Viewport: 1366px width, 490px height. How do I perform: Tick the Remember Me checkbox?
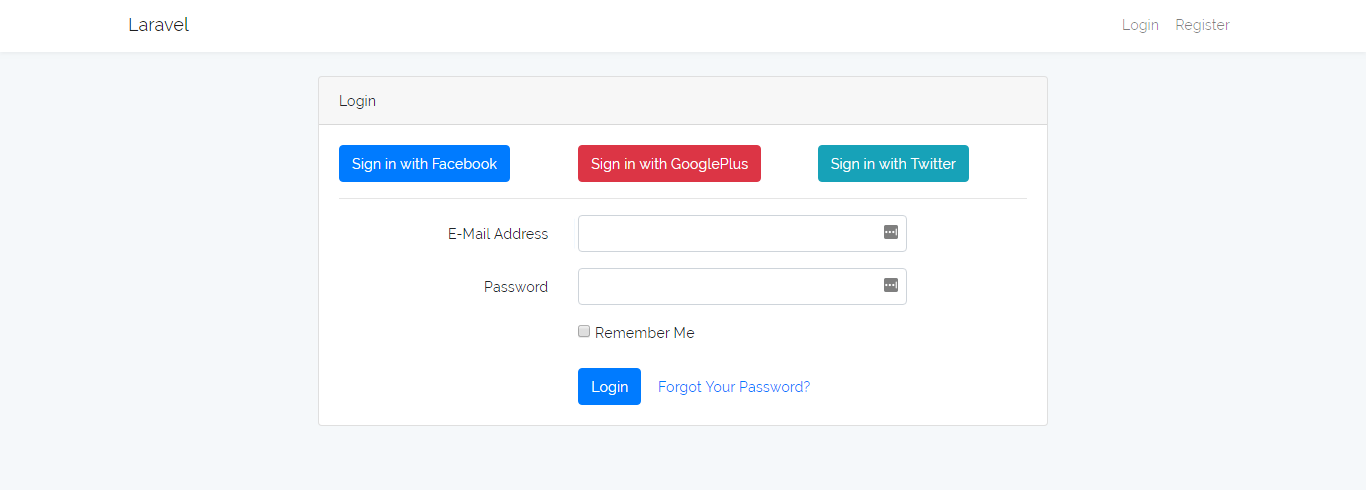pyautogui.click(x=584, y=331)
